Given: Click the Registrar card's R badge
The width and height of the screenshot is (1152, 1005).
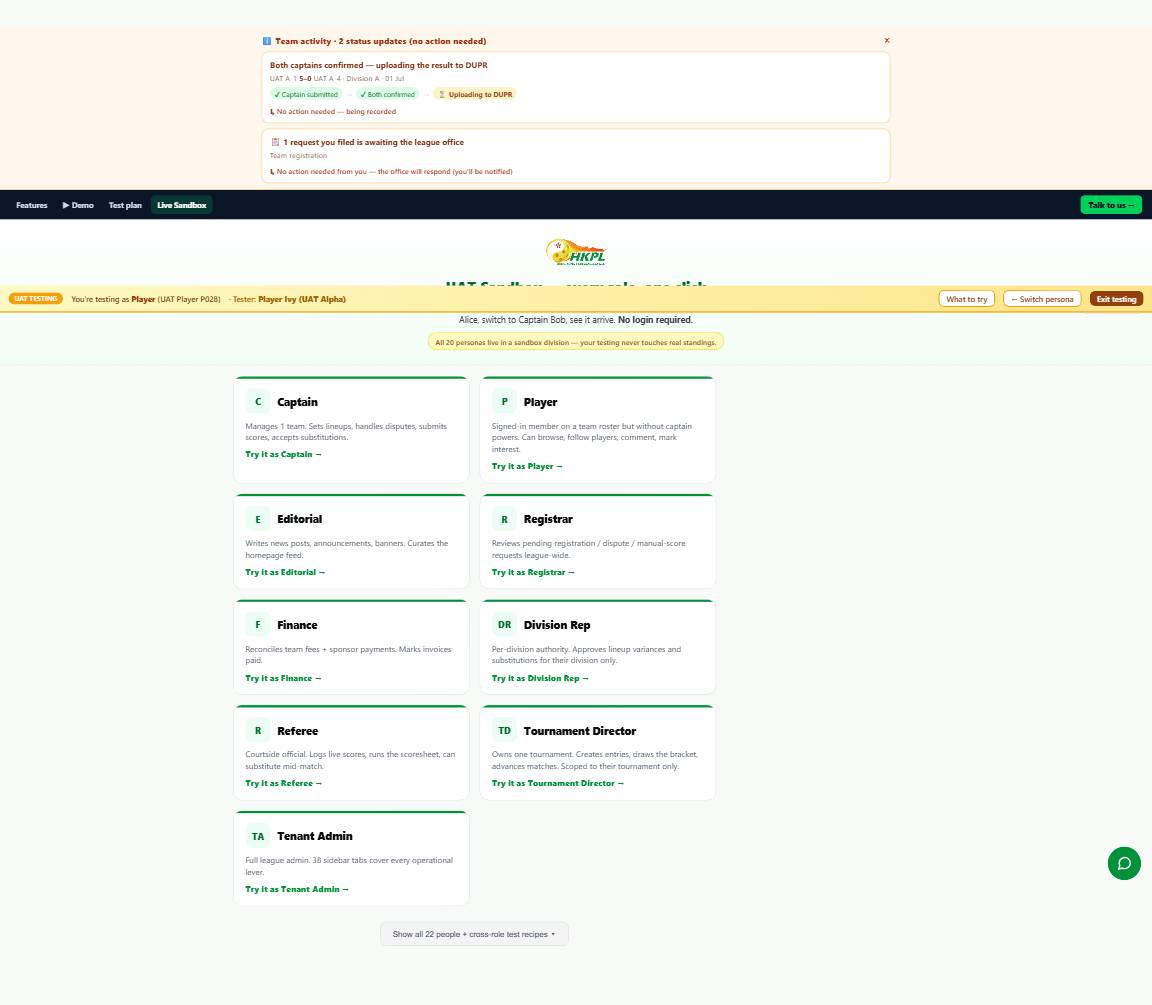Looking at the screenshot, I should [504, 519].
